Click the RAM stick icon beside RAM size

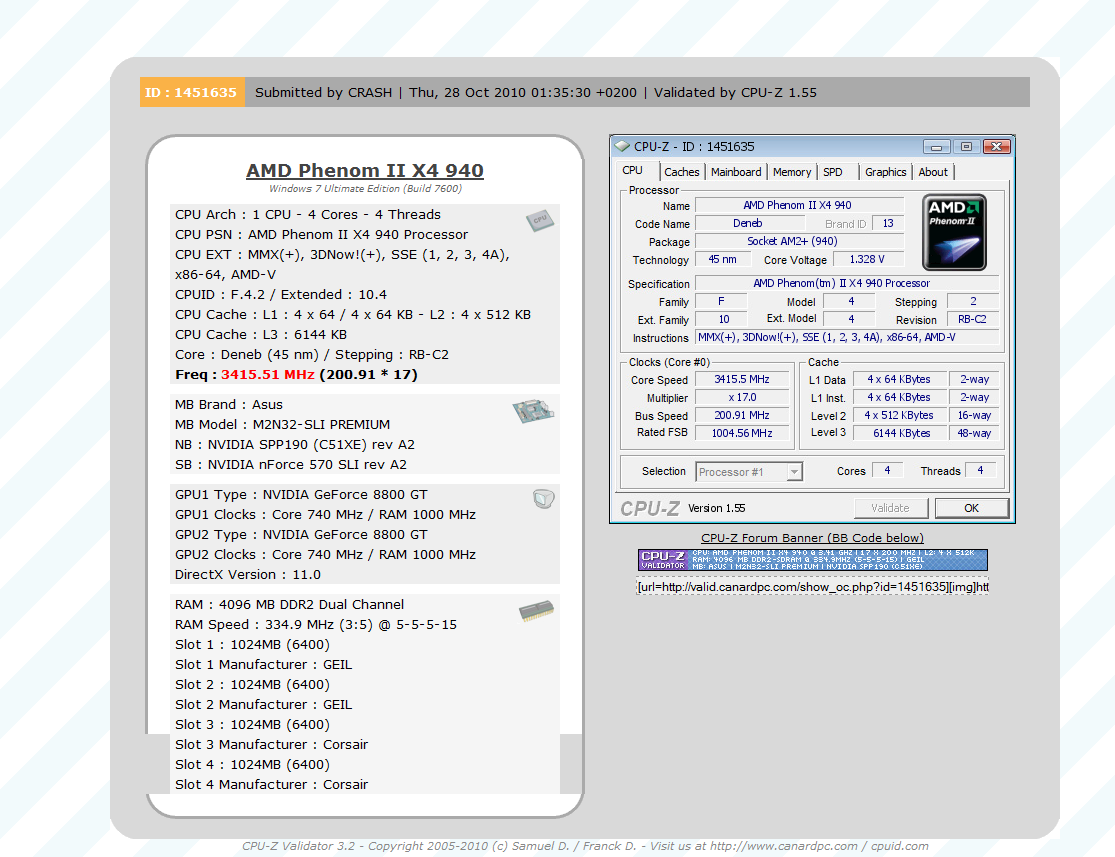[536, 611]
